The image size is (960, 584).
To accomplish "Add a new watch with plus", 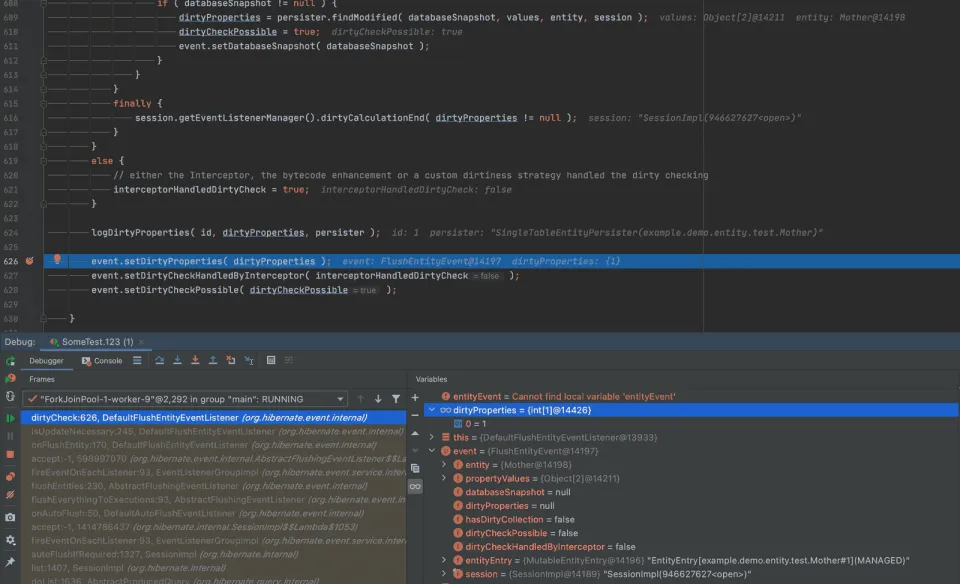I will pyautogui.click(x=415, y=398).
